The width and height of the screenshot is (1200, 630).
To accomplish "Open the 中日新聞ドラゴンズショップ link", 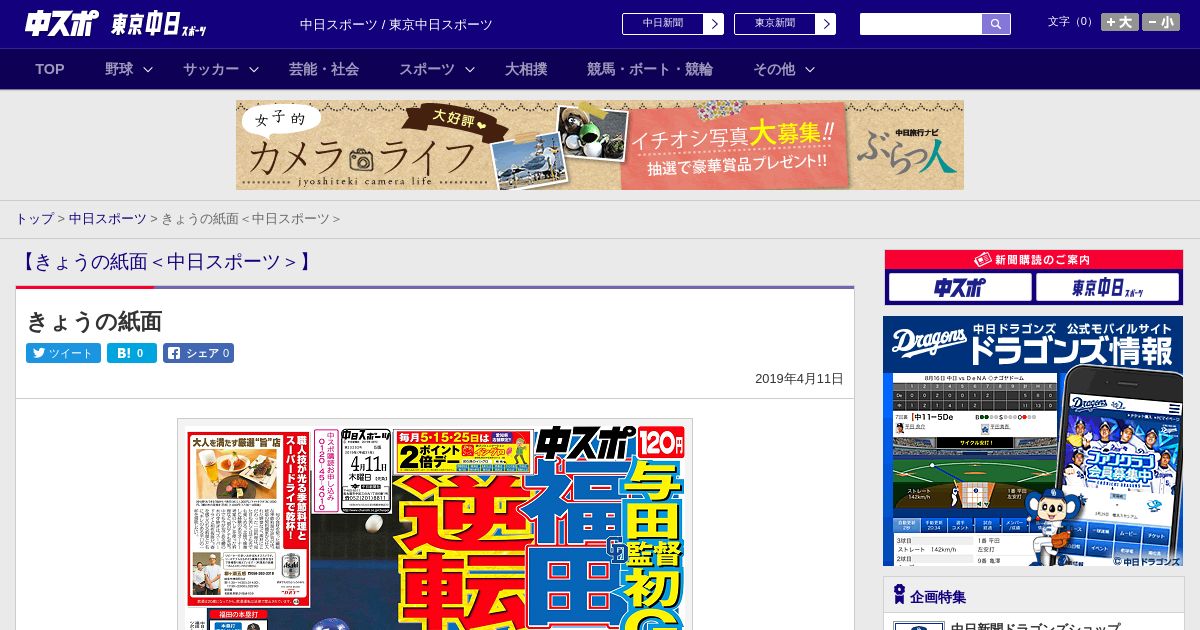I will coord(1034,626).
